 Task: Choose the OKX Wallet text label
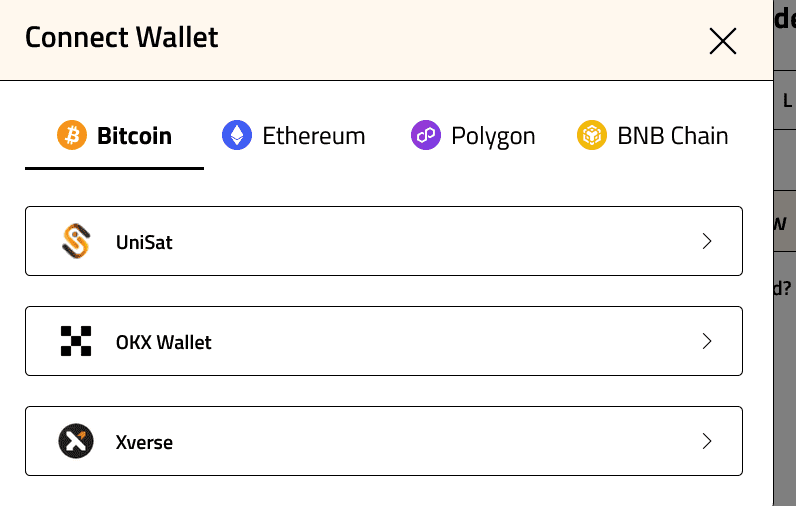[164, 342]
